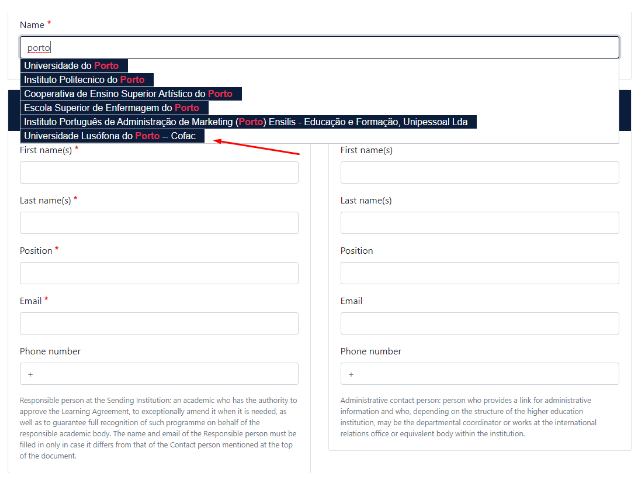643x498 pixels.
Task: Click the 'Administrative contact person' description text
Action: point(468,417)
